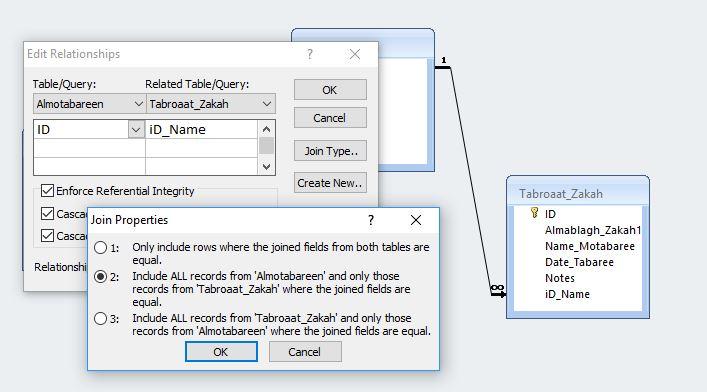Select Almablagh_Zakah1 field in table
707x392 pixels.
(x=592, y=230)
